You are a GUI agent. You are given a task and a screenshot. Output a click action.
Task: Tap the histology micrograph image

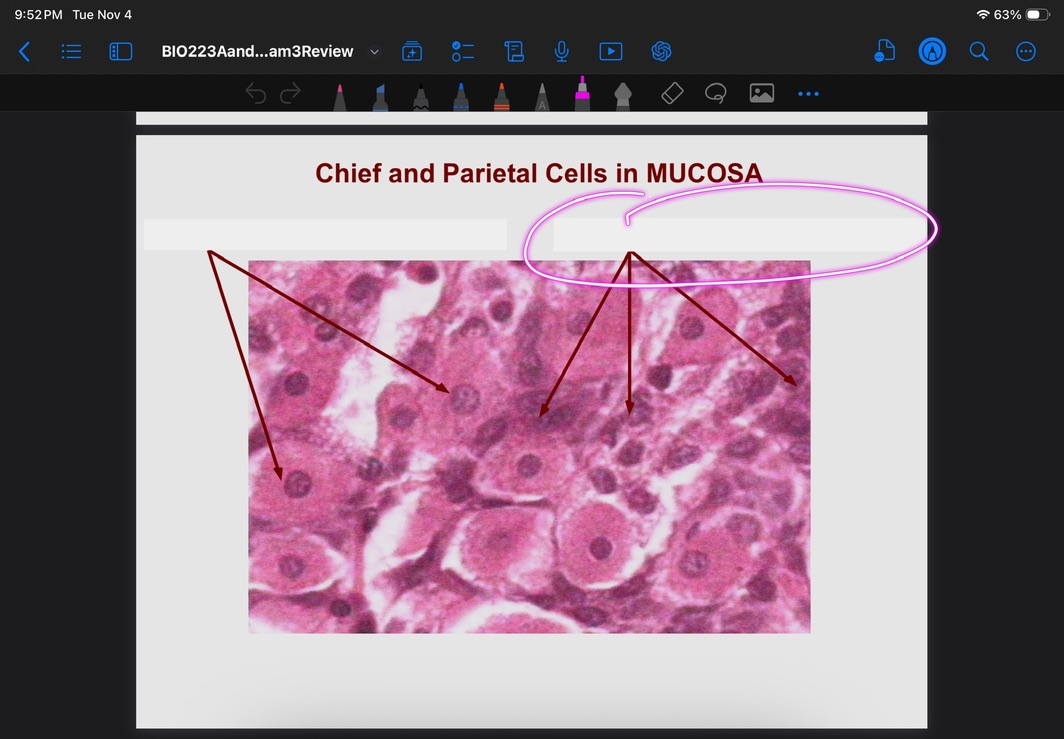(529, 447)
